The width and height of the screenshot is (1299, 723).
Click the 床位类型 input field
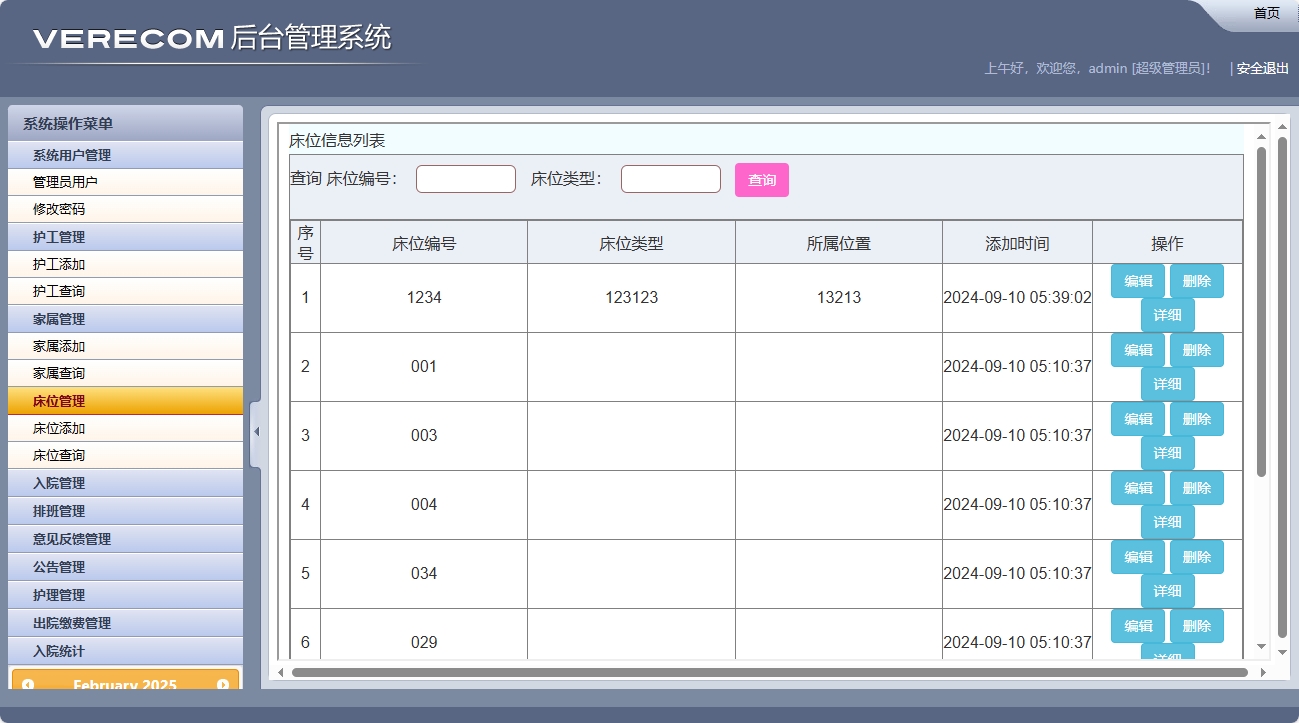pyautogui.click(x=670, y=178)
